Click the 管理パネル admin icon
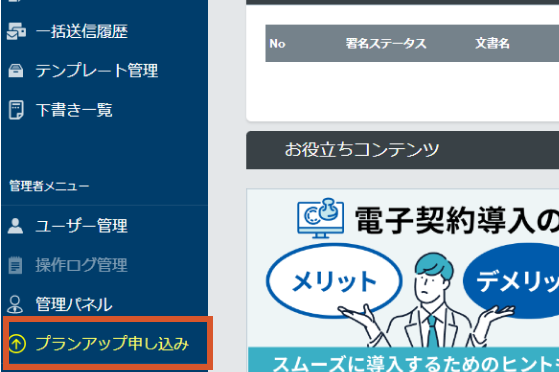 pyautogui.click(x=15, y=304)
